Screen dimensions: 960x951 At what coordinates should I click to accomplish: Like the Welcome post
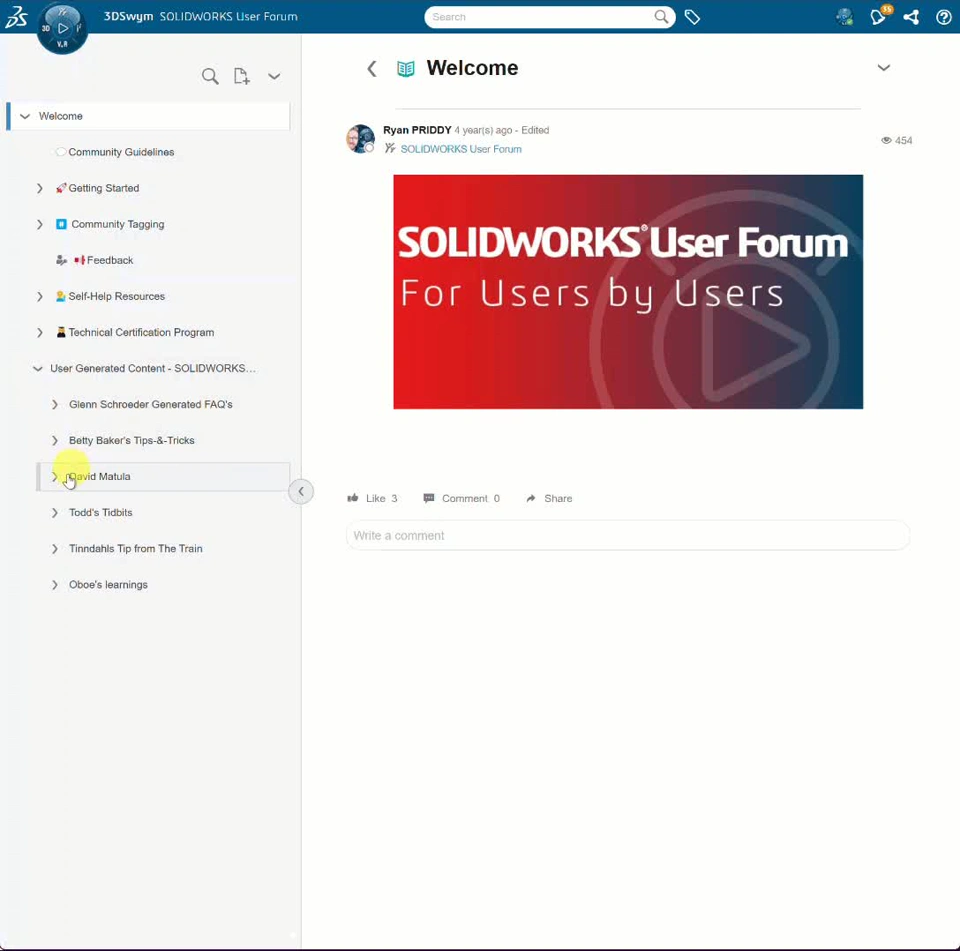click(372, 498)
